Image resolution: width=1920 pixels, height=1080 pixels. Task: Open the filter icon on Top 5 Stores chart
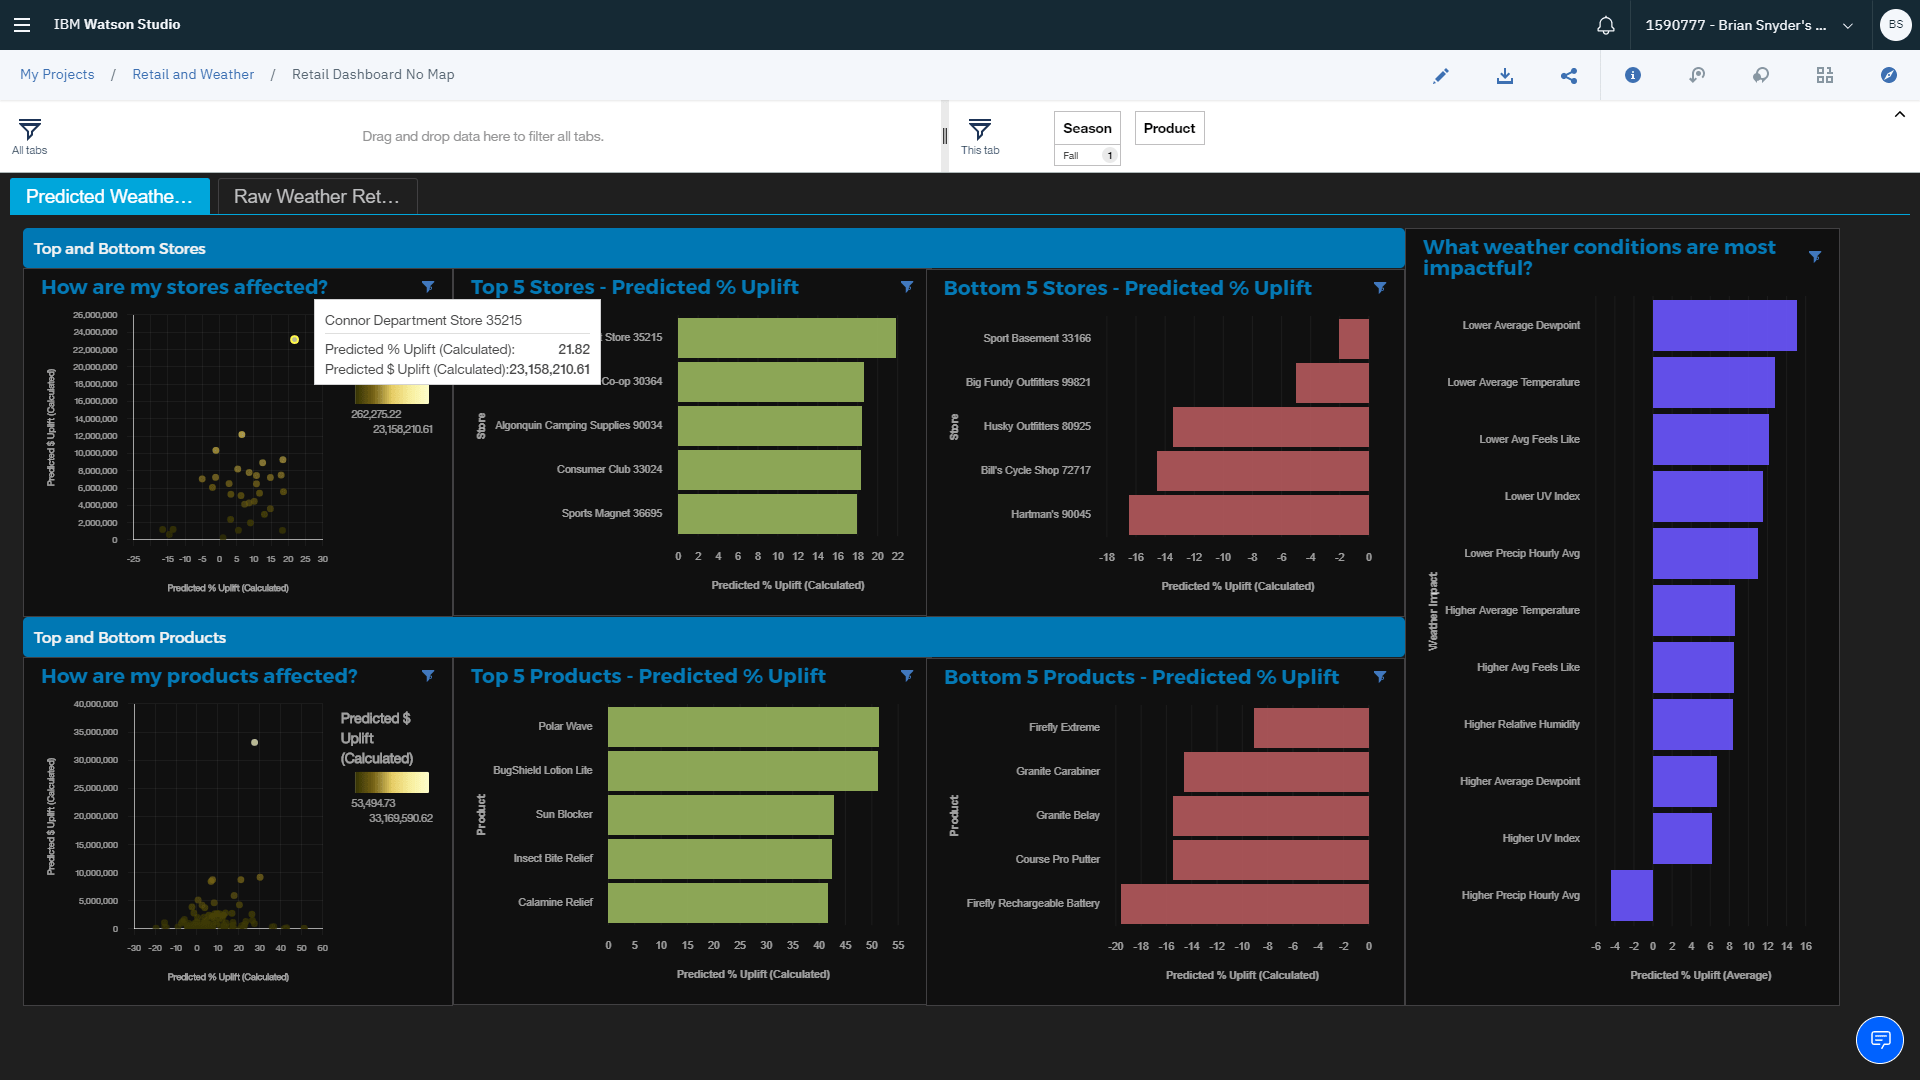tap(907, 287)
